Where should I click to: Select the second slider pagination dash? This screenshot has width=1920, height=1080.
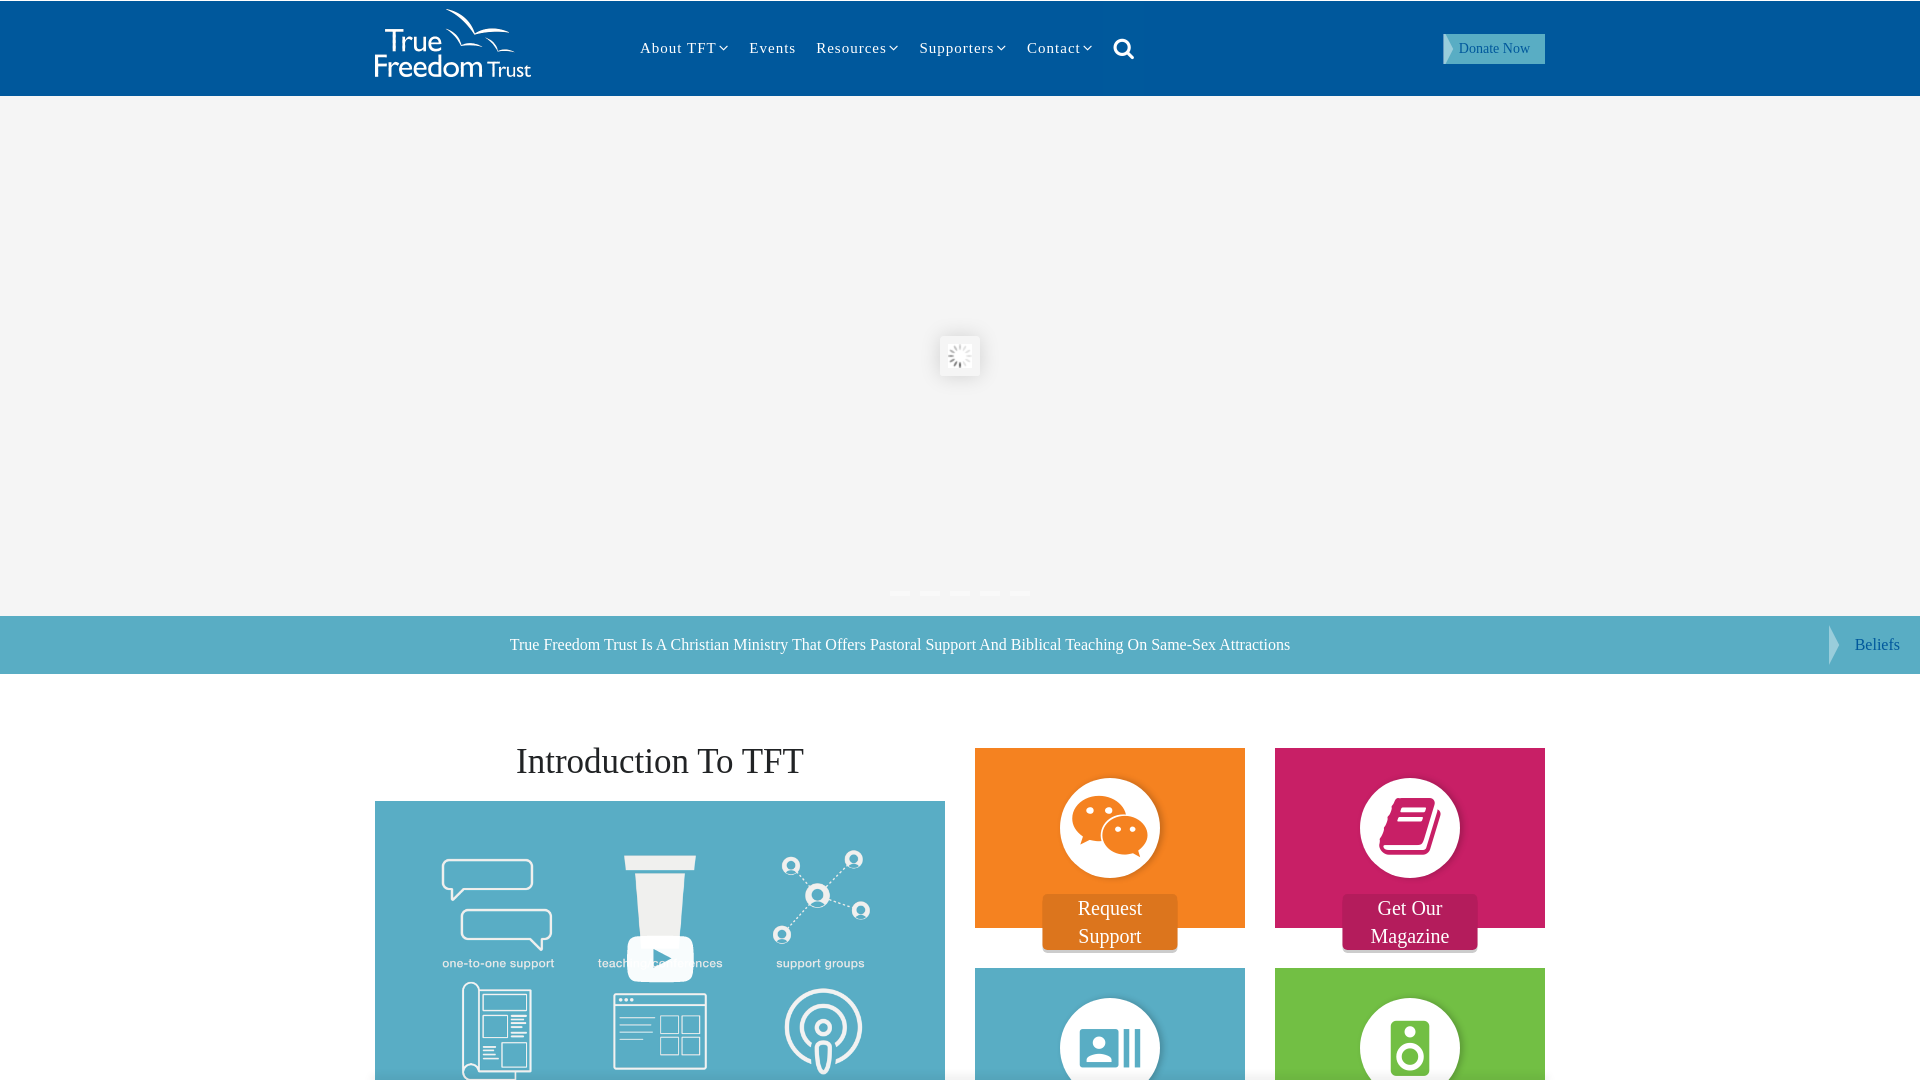[930, 594]
